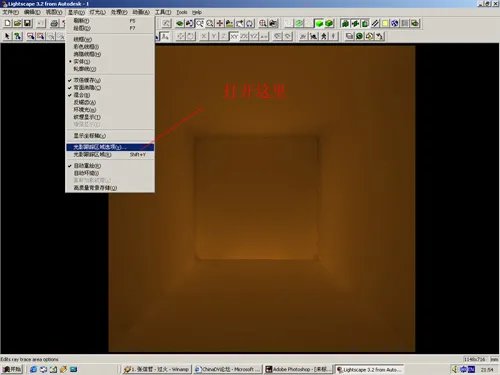Choose 高质量背景存储(Q) menu entry
The height and width of the screenshot is (375, 500).
(x=110, y=188)
